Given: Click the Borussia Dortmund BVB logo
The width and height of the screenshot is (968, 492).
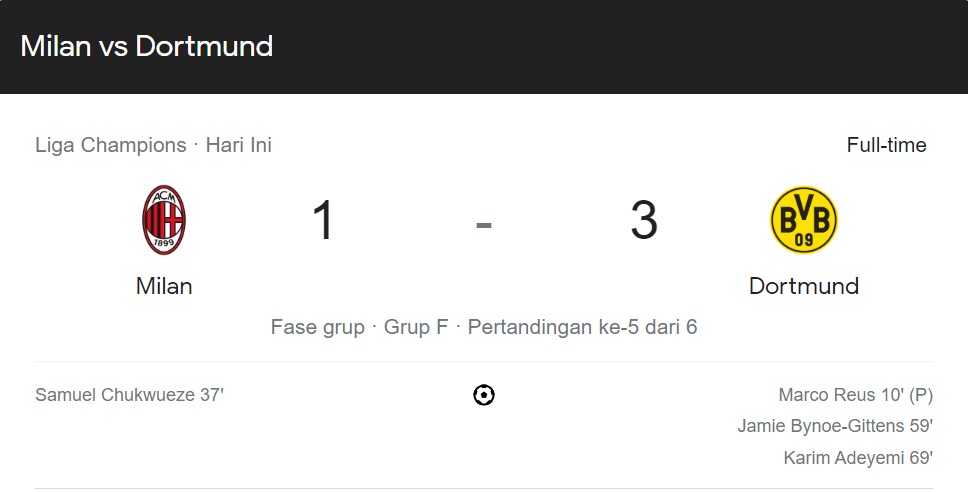Looking at the screenshot, I should [x=804, y=220].
